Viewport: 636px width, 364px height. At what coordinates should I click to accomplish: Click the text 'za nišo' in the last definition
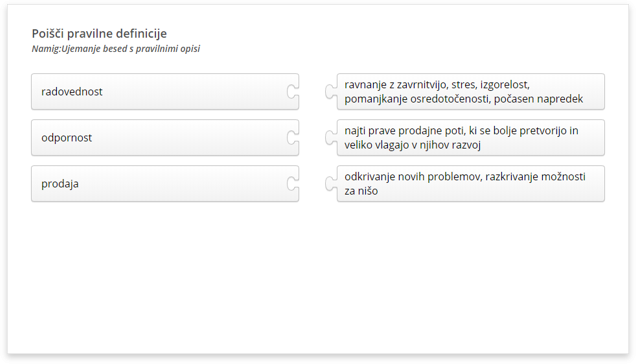[361, 191]
